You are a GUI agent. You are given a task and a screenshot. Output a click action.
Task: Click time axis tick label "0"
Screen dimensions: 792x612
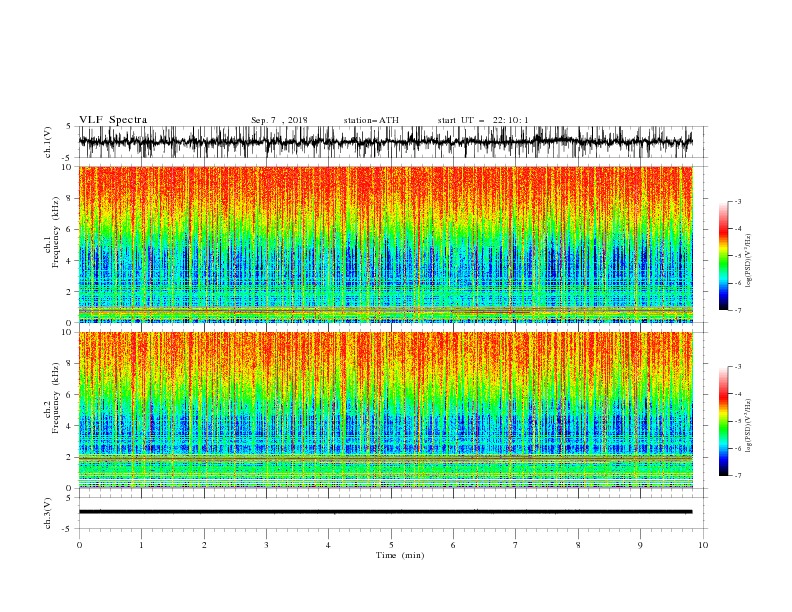point(79,545)
